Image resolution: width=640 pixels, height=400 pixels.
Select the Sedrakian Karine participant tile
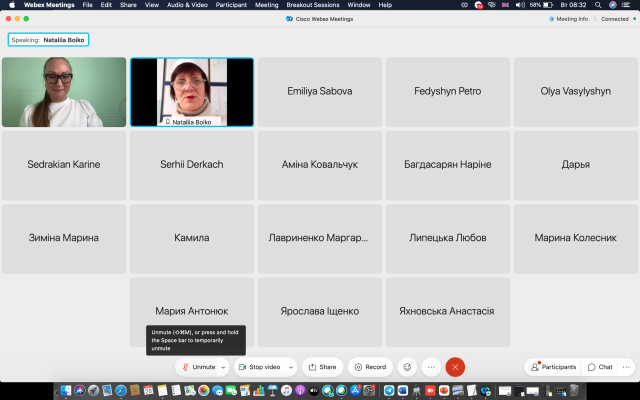coord(64,165)
